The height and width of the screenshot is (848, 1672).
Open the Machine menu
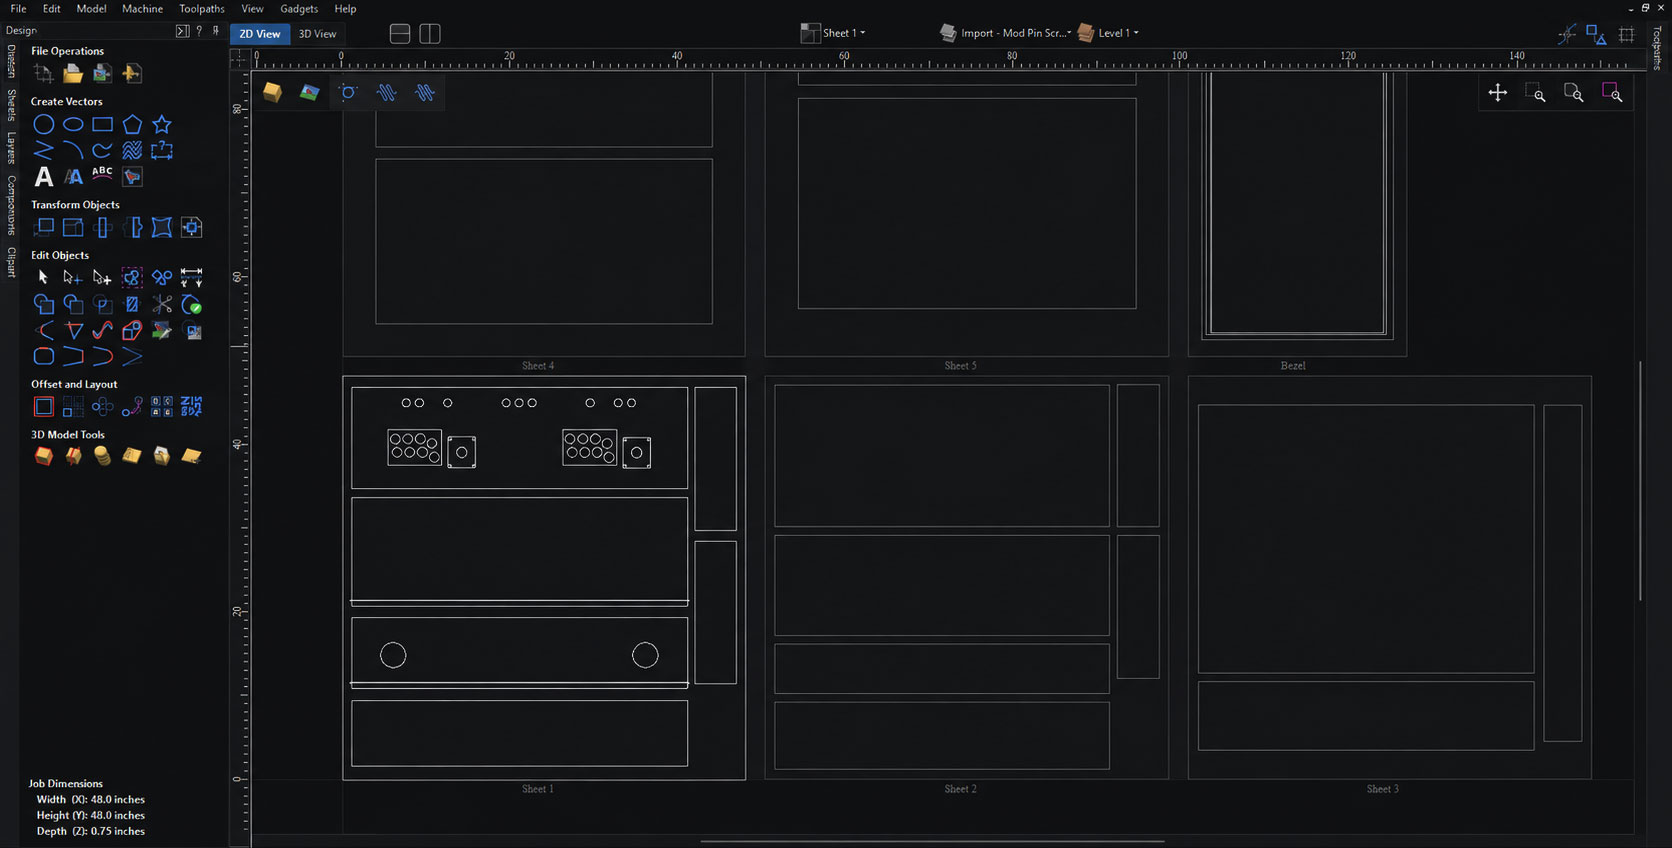pyautogui.click(x=142, y=8)
